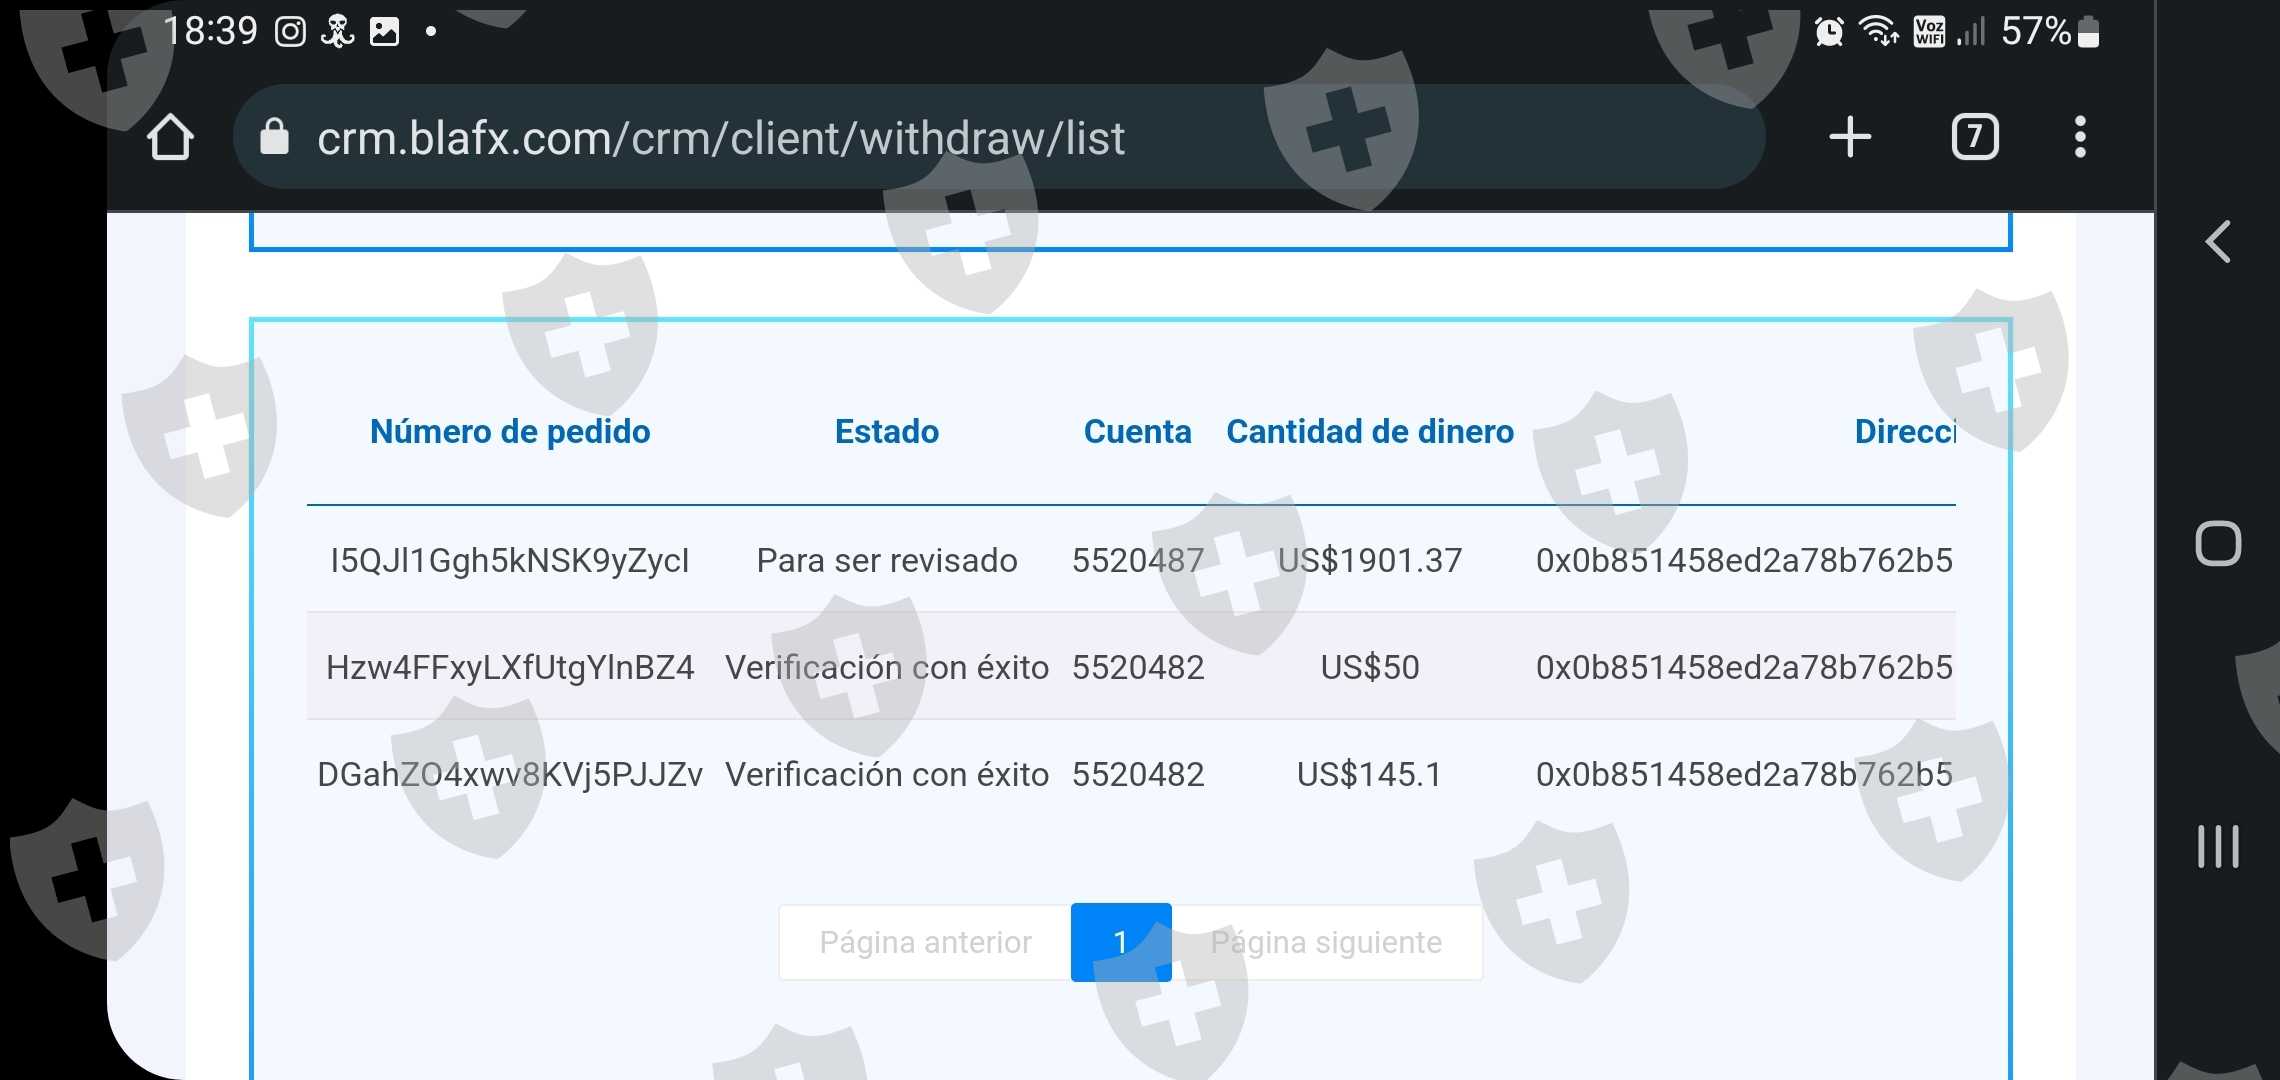Open recent apps with three-bar icon
The image size is (2280, 1080).
tap(2217, 846)
